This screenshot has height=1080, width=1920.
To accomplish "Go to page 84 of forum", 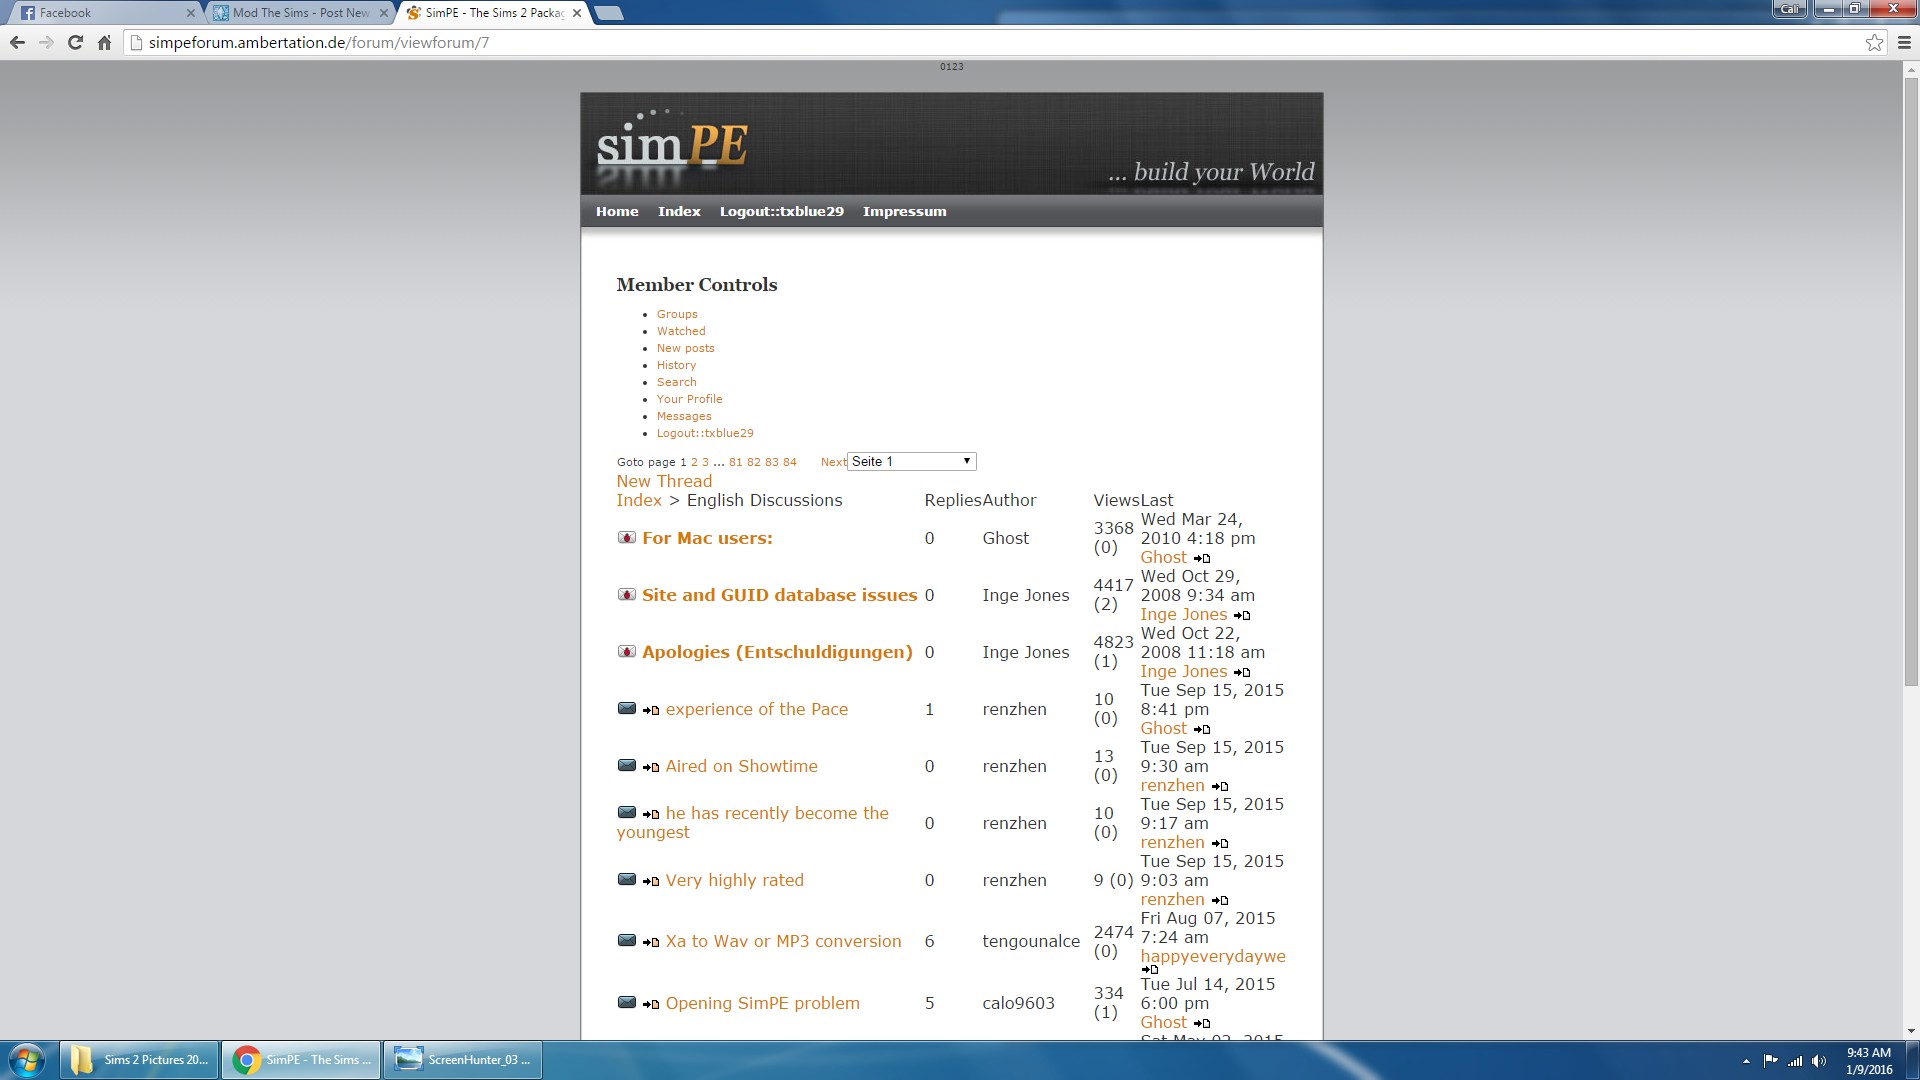I will [x=790, y=462].
